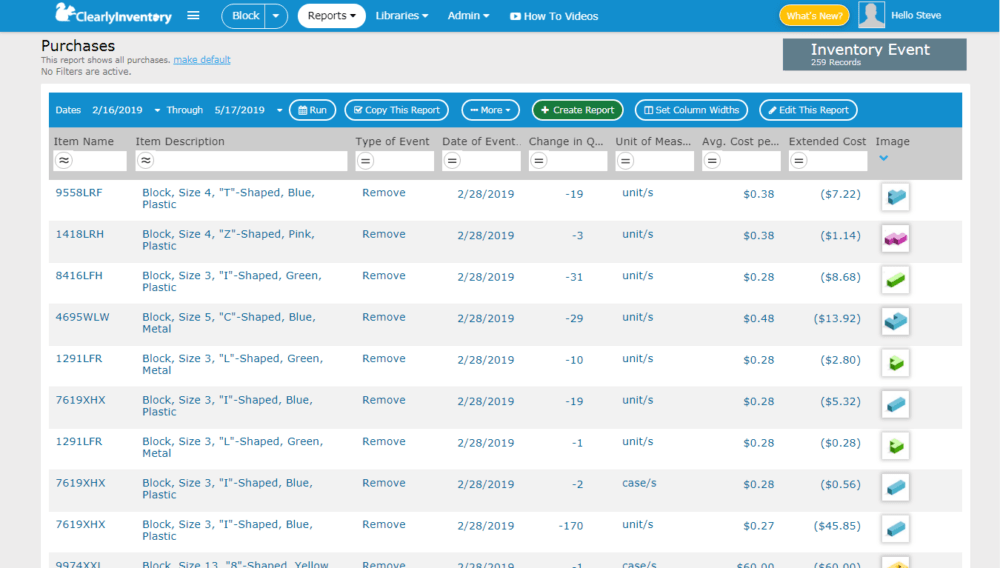The width and height of the screenshot is (1000, 568).
Task: Click the Date of Event filter field
Action: (482, 161)
